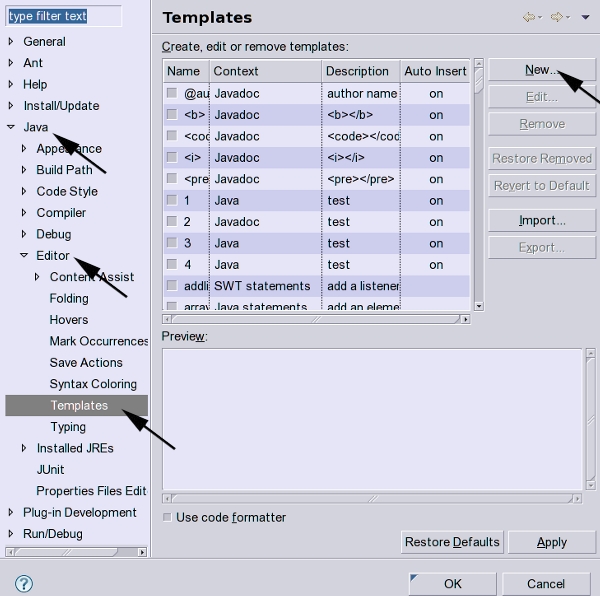This screenshot has width=600, height=596.
Task: Toggle the <pre> template checkbox
Action: coord(172,179)
